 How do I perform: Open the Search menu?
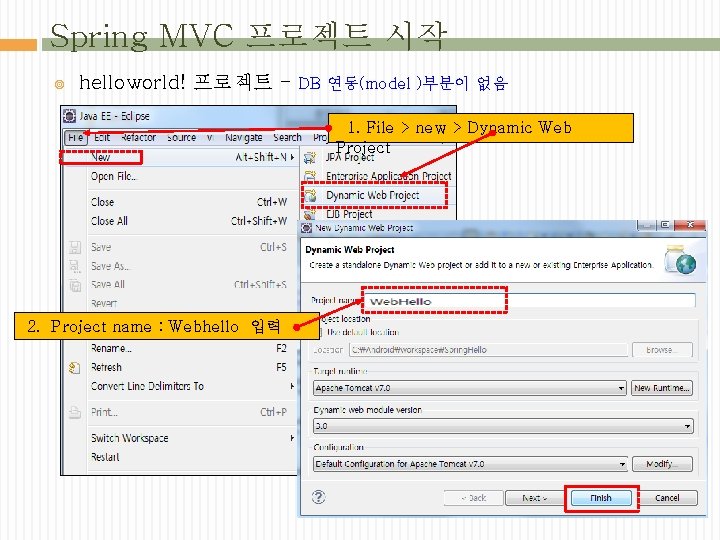click(287, 137)
